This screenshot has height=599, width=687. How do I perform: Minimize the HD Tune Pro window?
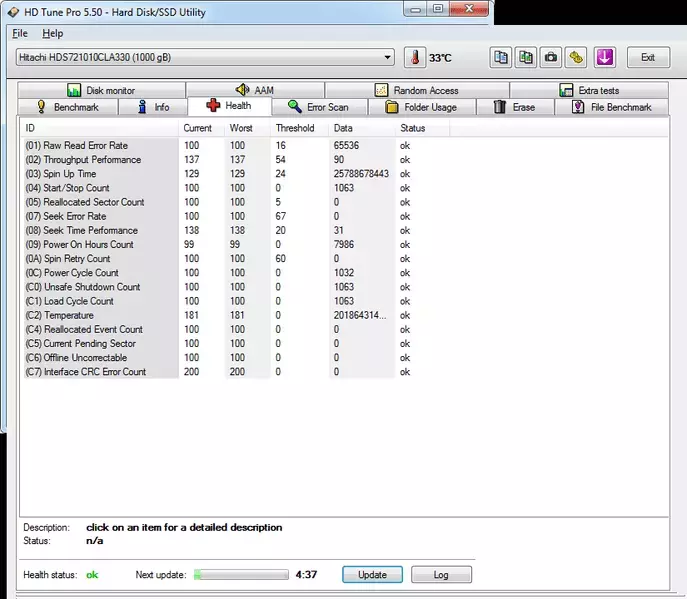415,9
